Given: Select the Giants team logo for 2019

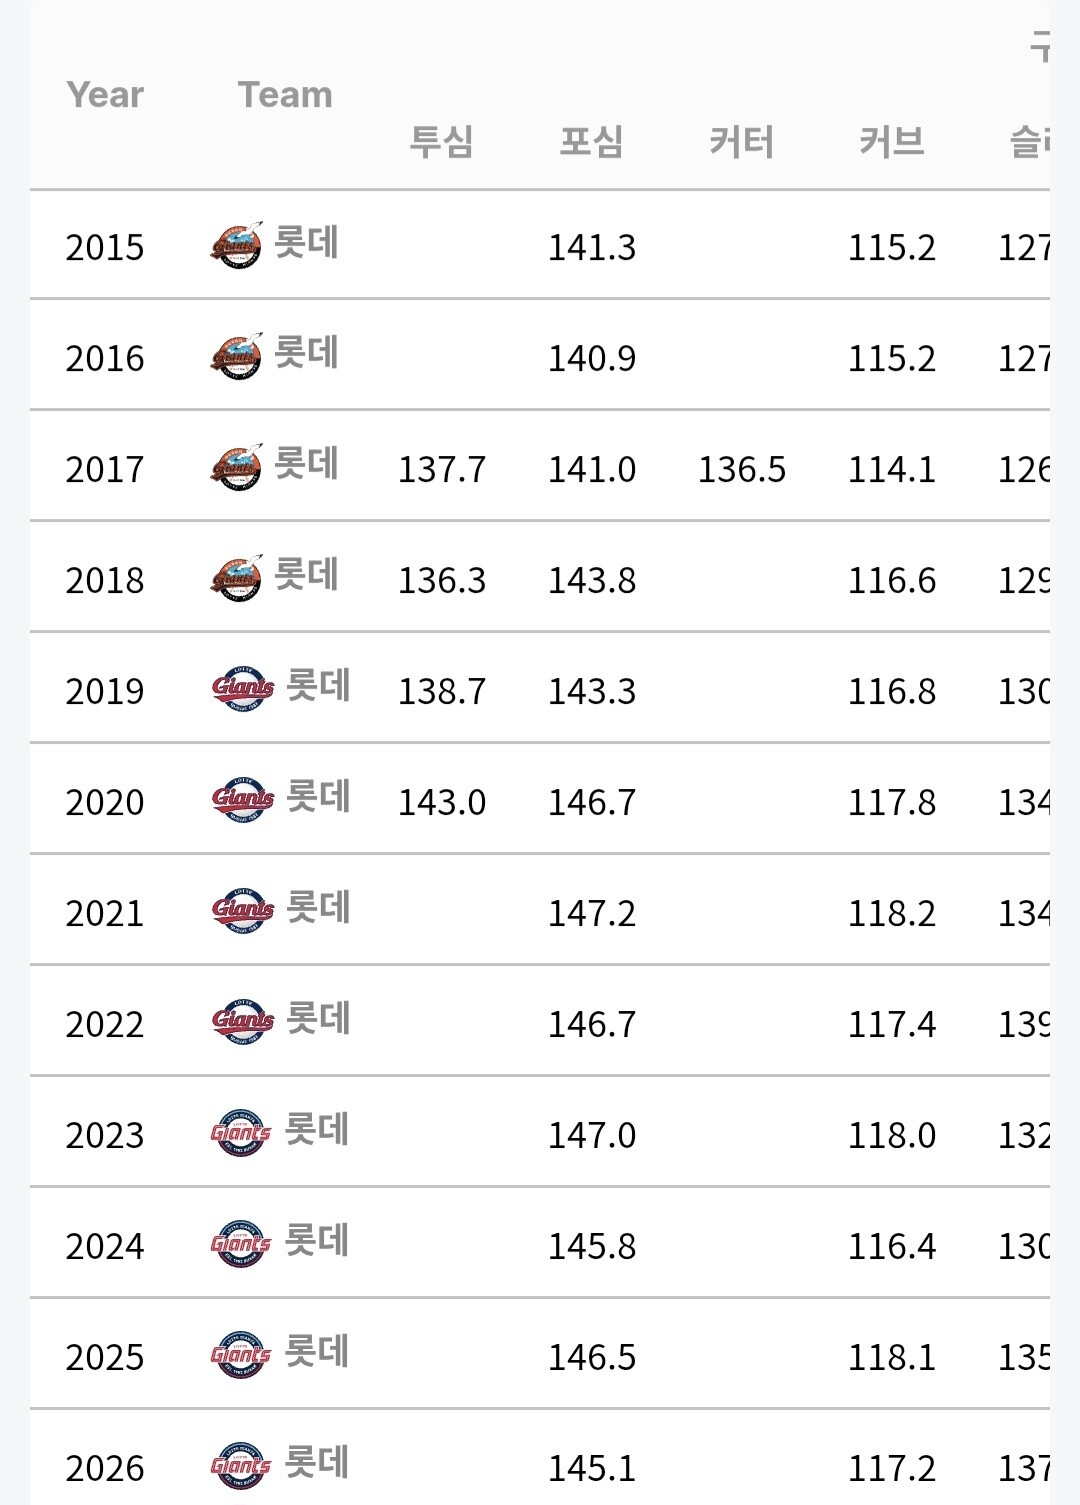Looking at the screenshot, I should [x=242, y=689].
